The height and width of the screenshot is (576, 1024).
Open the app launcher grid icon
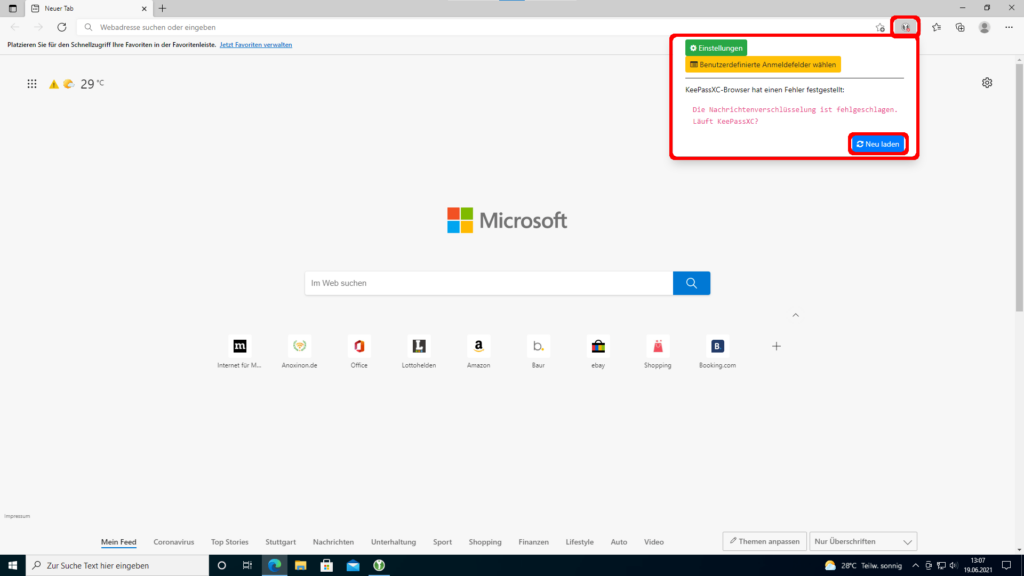(x=31, y=84)
